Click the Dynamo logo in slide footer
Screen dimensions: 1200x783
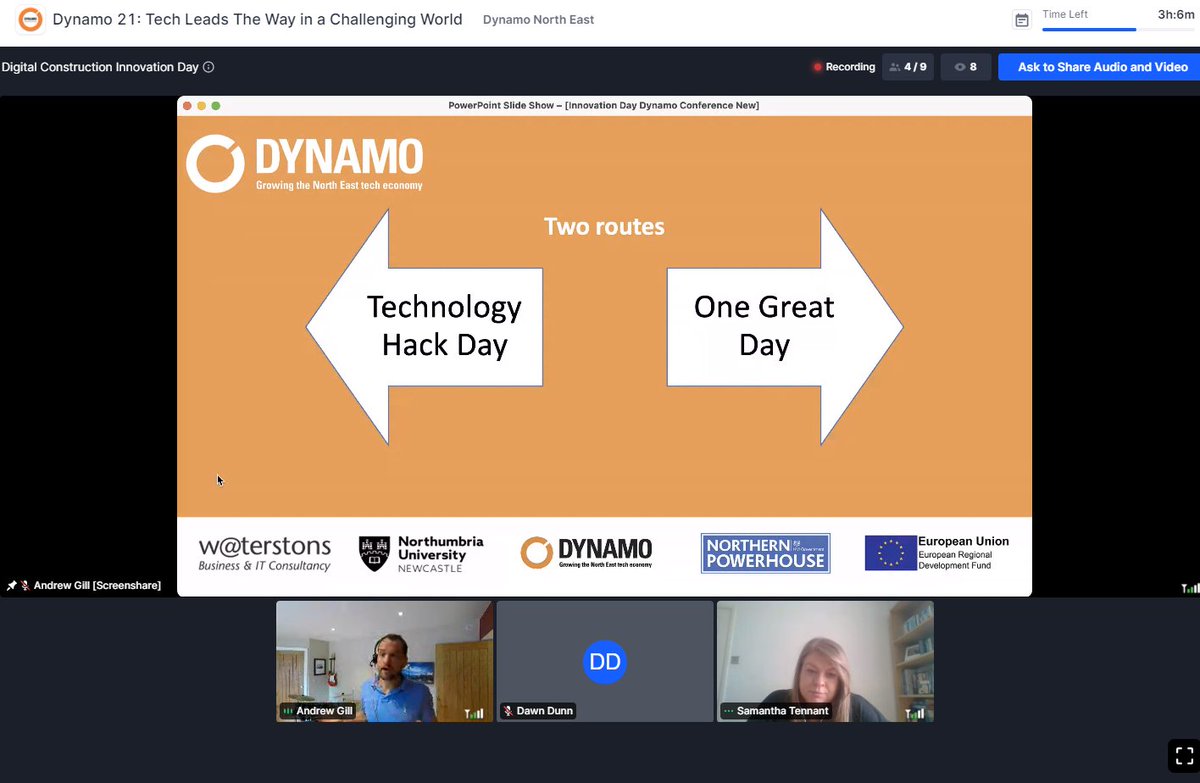[586, 553]
